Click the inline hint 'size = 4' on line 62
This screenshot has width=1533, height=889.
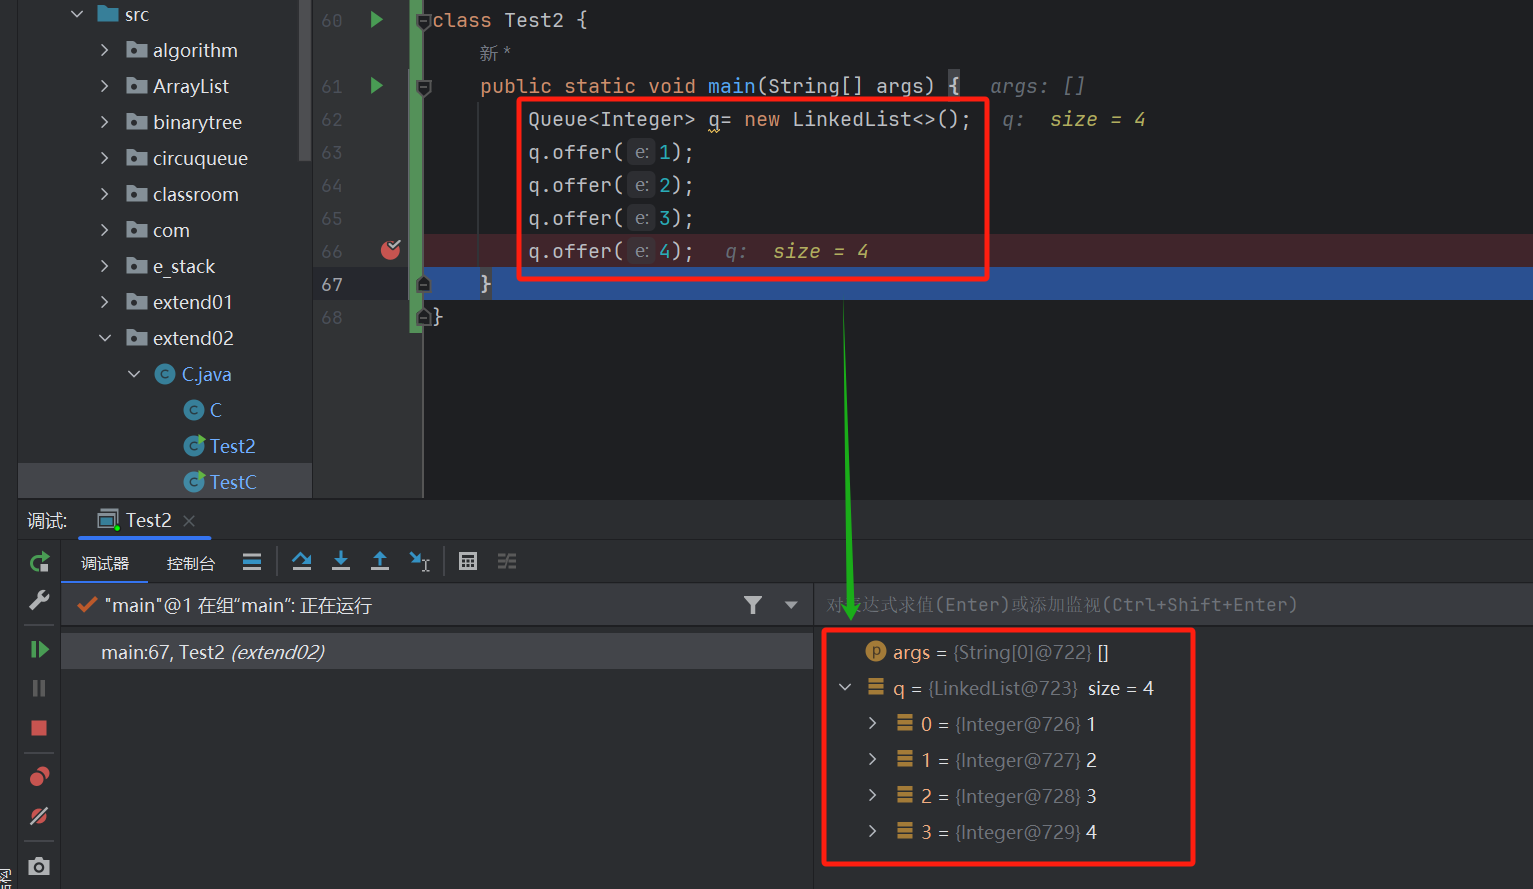pos(1097,119)
